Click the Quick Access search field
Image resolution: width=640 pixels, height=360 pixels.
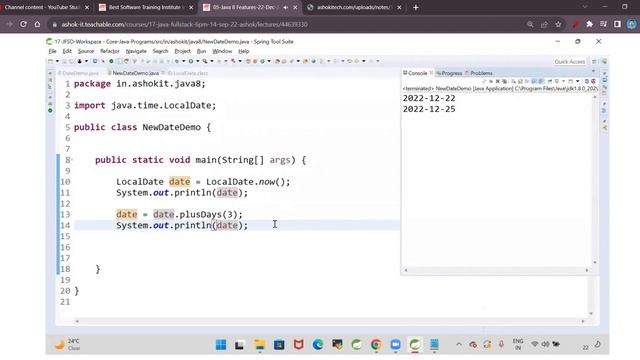pyautogui.click(x=570, y=62)
